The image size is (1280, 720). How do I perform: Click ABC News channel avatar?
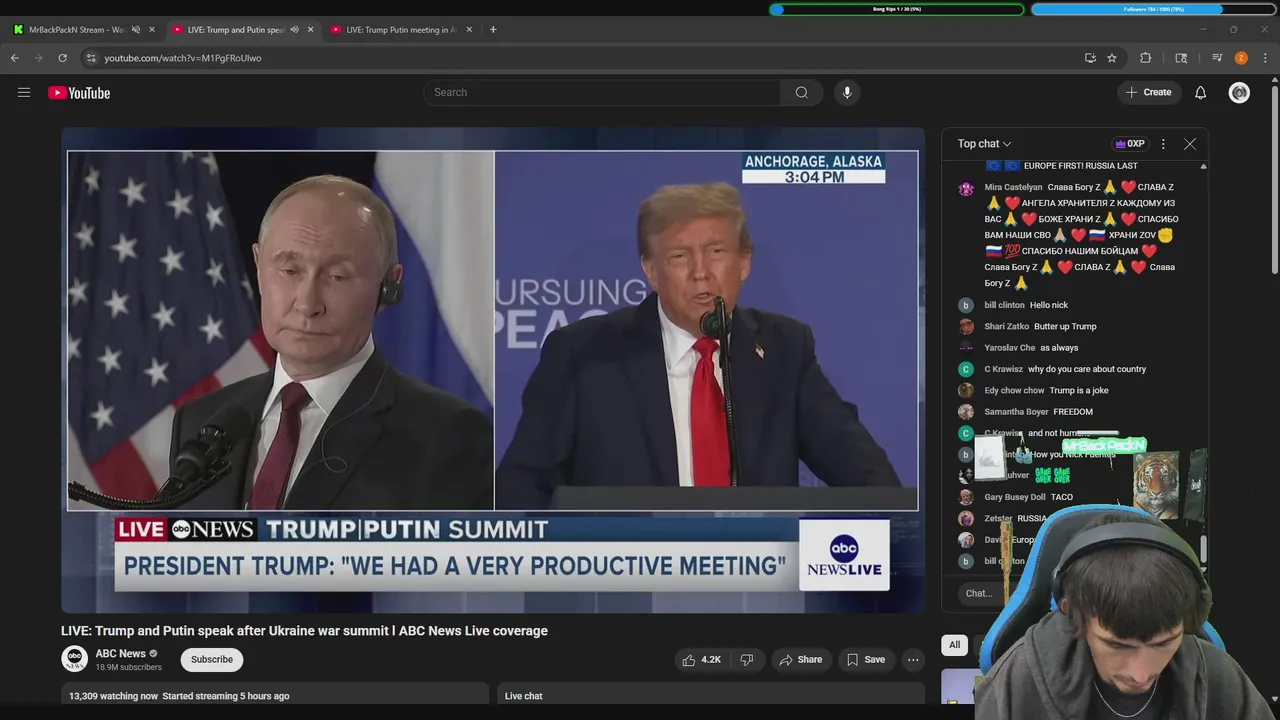click(74, 659)
